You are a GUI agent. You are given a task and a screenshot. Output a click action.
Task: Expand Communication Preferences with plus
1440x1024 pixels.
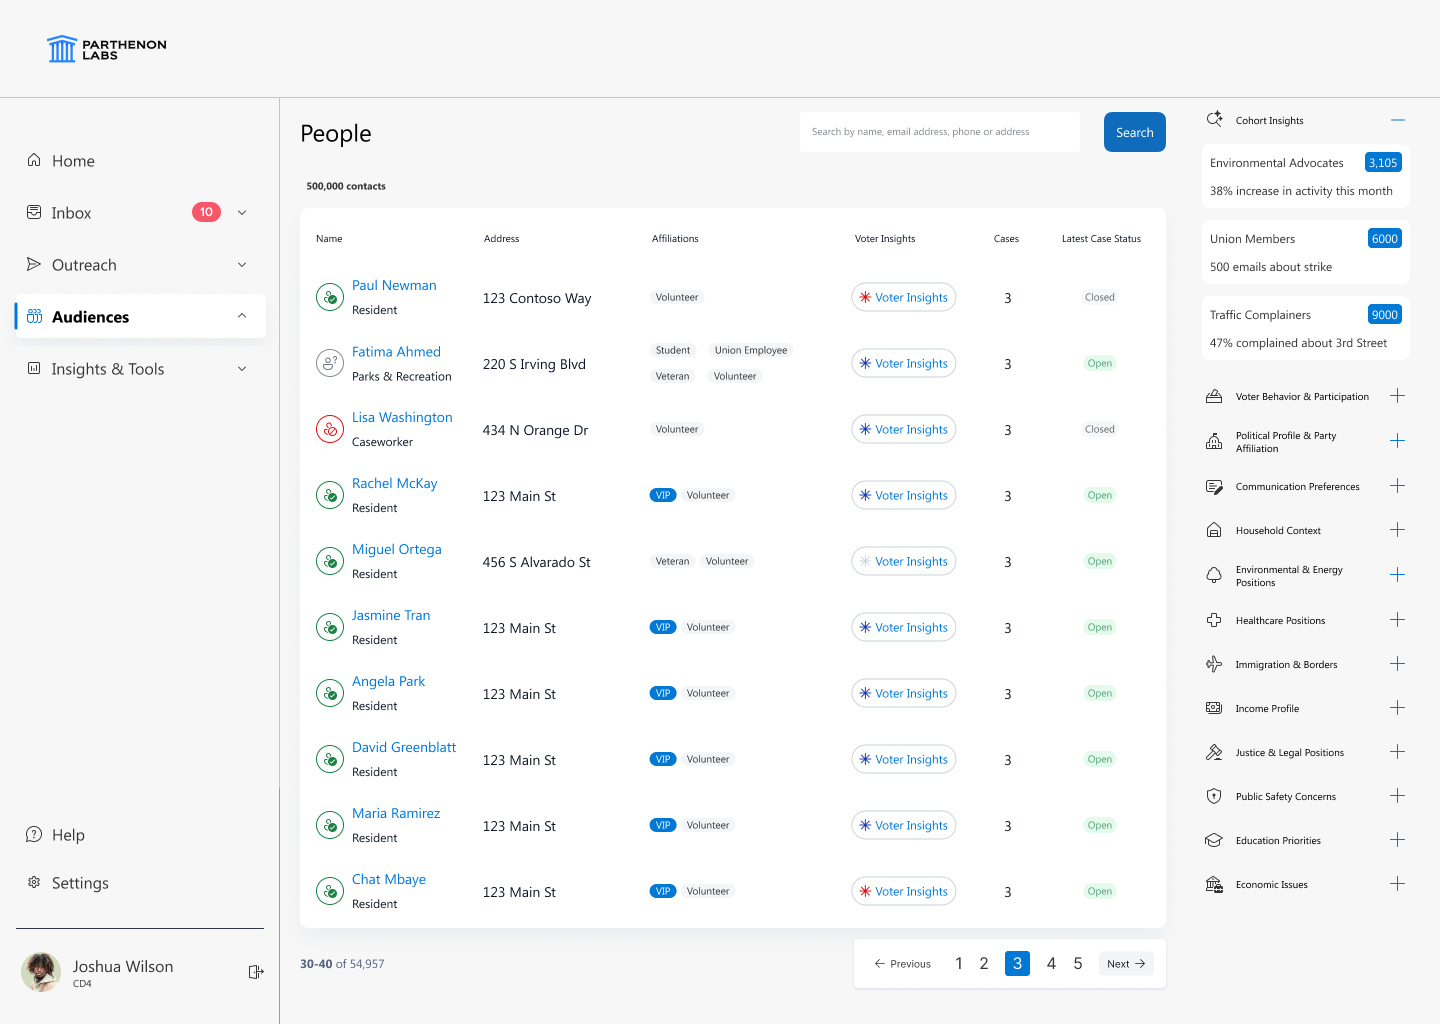coord(1398,486)
